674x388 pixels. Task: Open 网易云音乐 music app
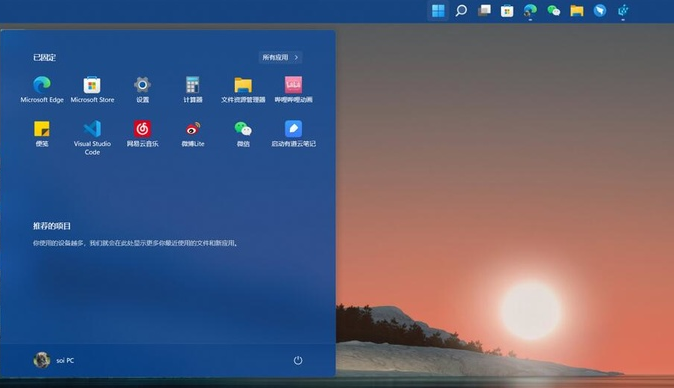click(x=142, y=134)
